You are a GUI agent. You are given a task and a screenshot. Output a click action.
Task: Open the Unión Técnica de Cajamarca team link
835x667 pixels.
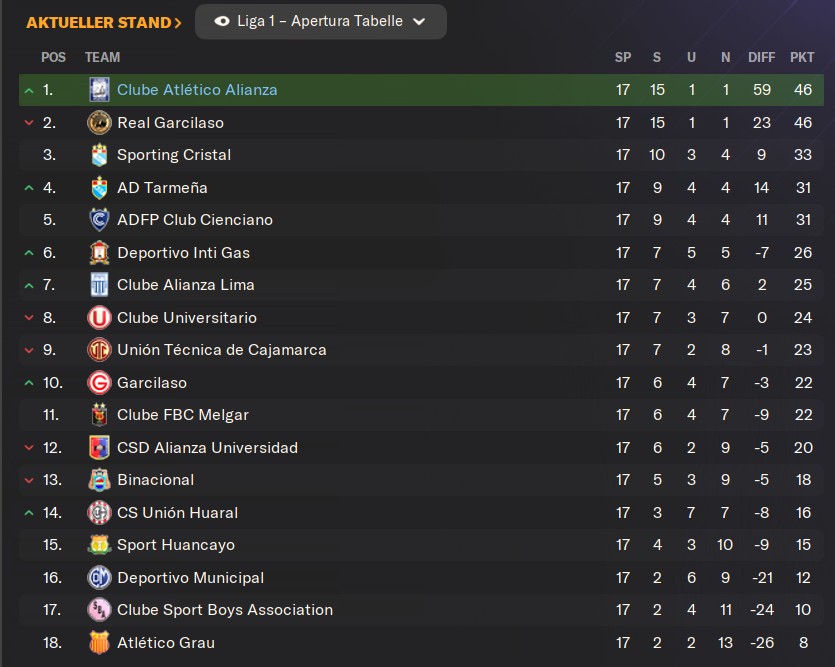pyautogui.click(x=222, y=350)
